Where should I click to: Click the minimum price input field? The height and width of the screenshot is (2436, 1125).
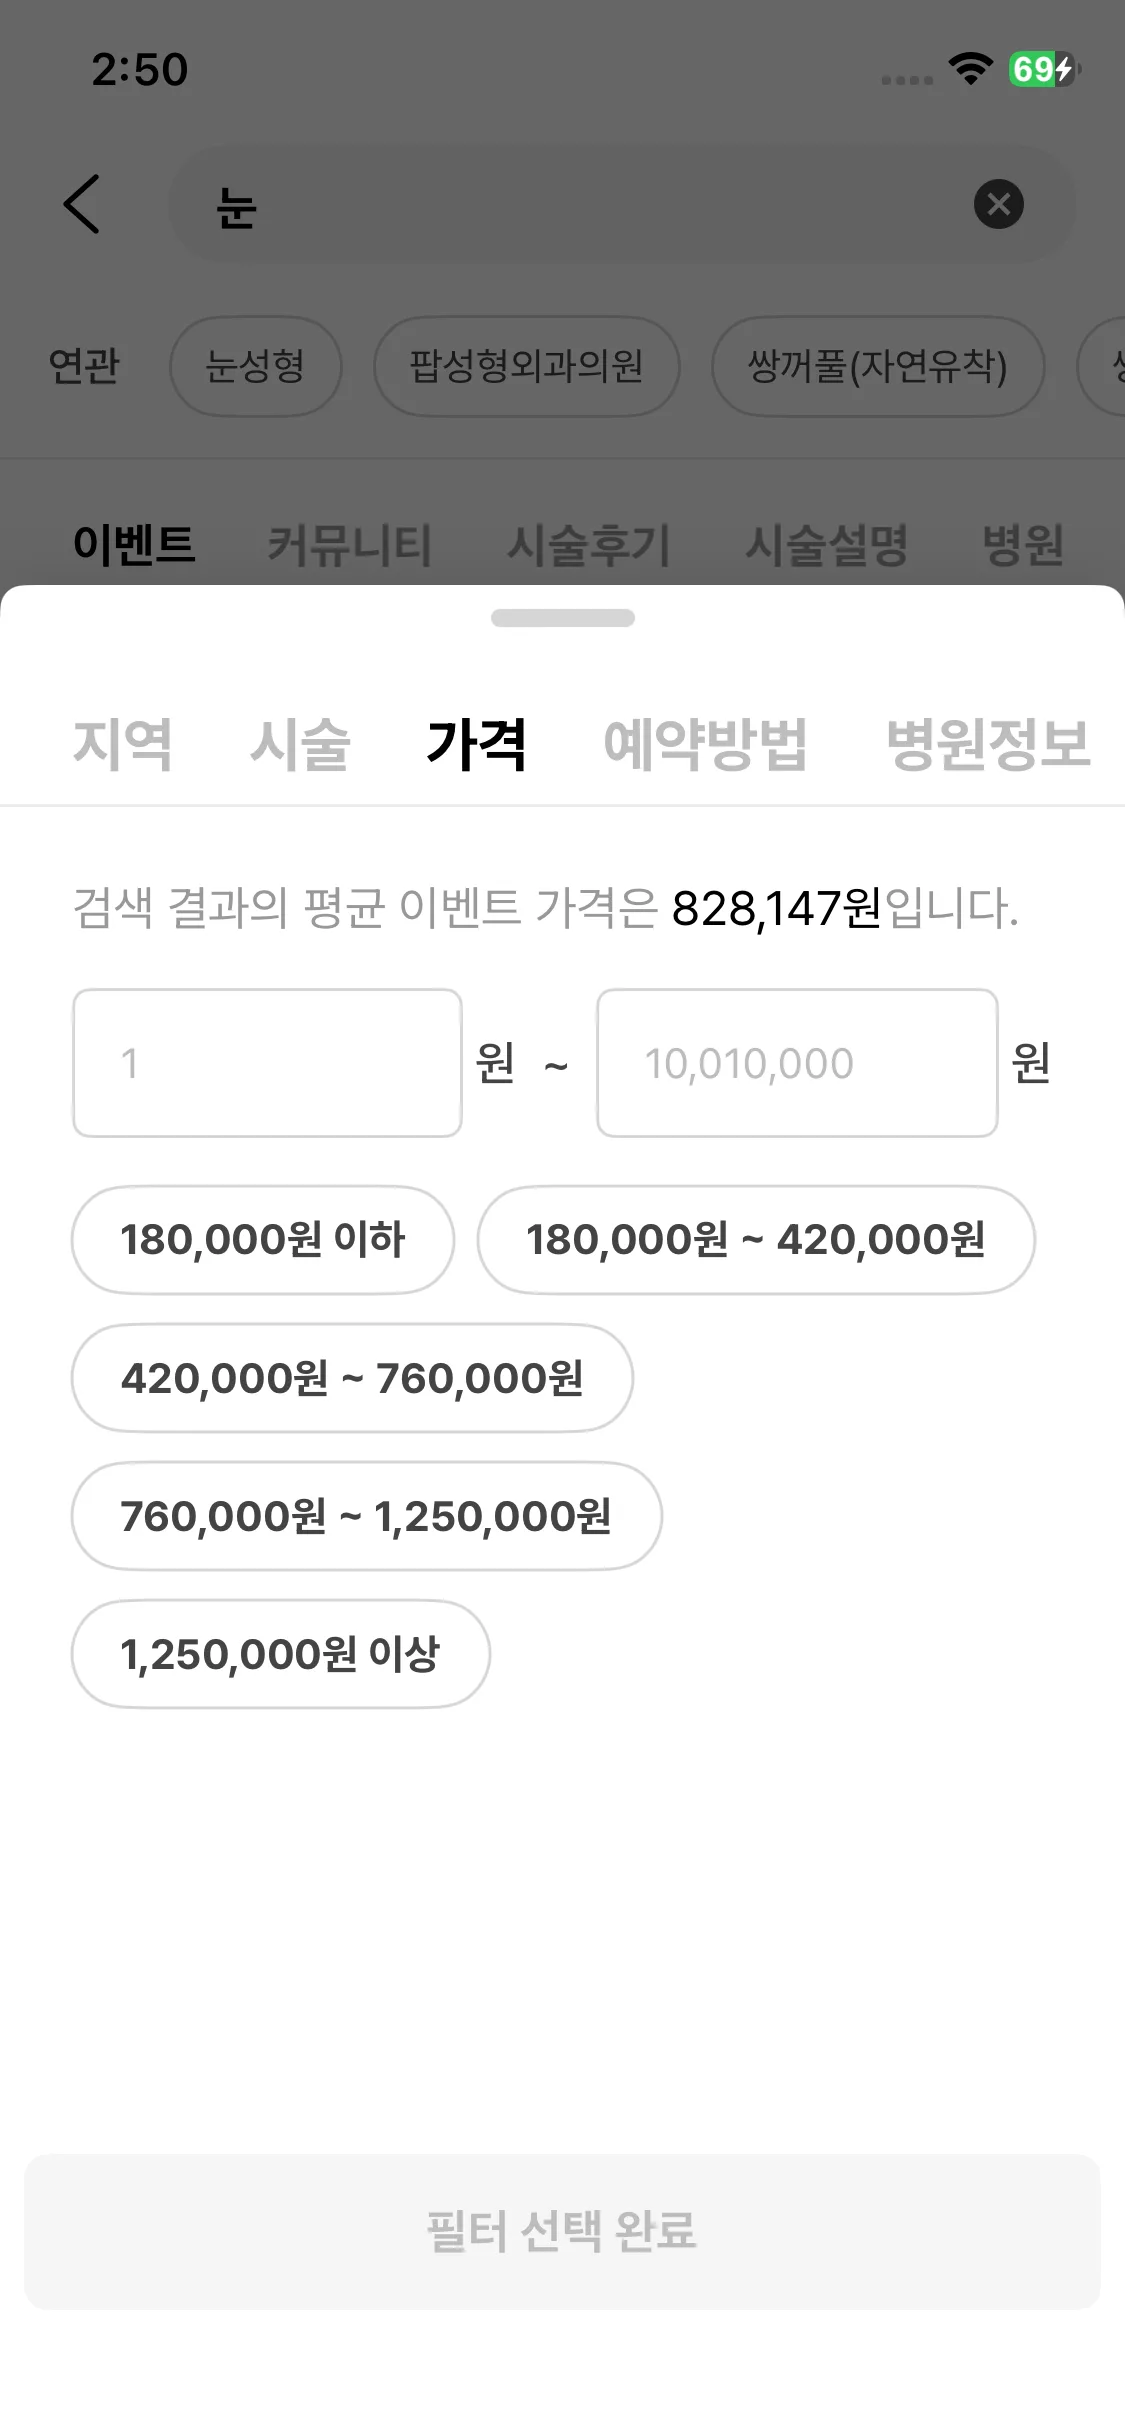pyautogui.click(x=267, y=1063)
